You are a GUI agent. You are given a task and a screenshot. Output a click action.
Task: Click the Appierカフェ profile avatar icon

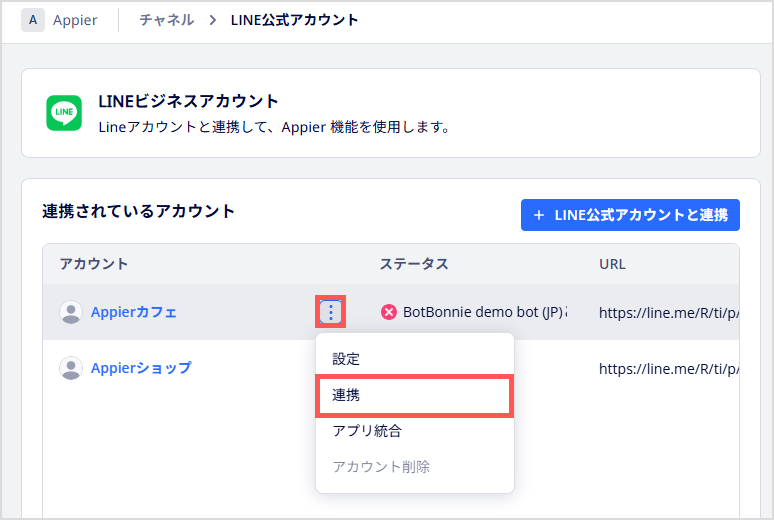coord(71,312)
